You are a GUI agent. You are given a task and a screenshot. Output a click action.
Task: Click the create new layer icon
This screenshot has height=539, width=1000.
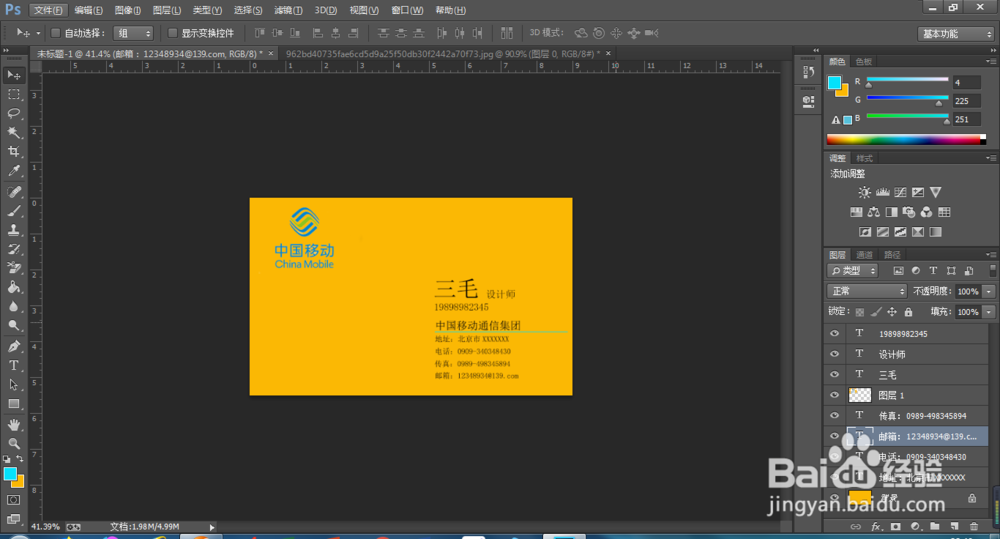[x=954, y=526]
